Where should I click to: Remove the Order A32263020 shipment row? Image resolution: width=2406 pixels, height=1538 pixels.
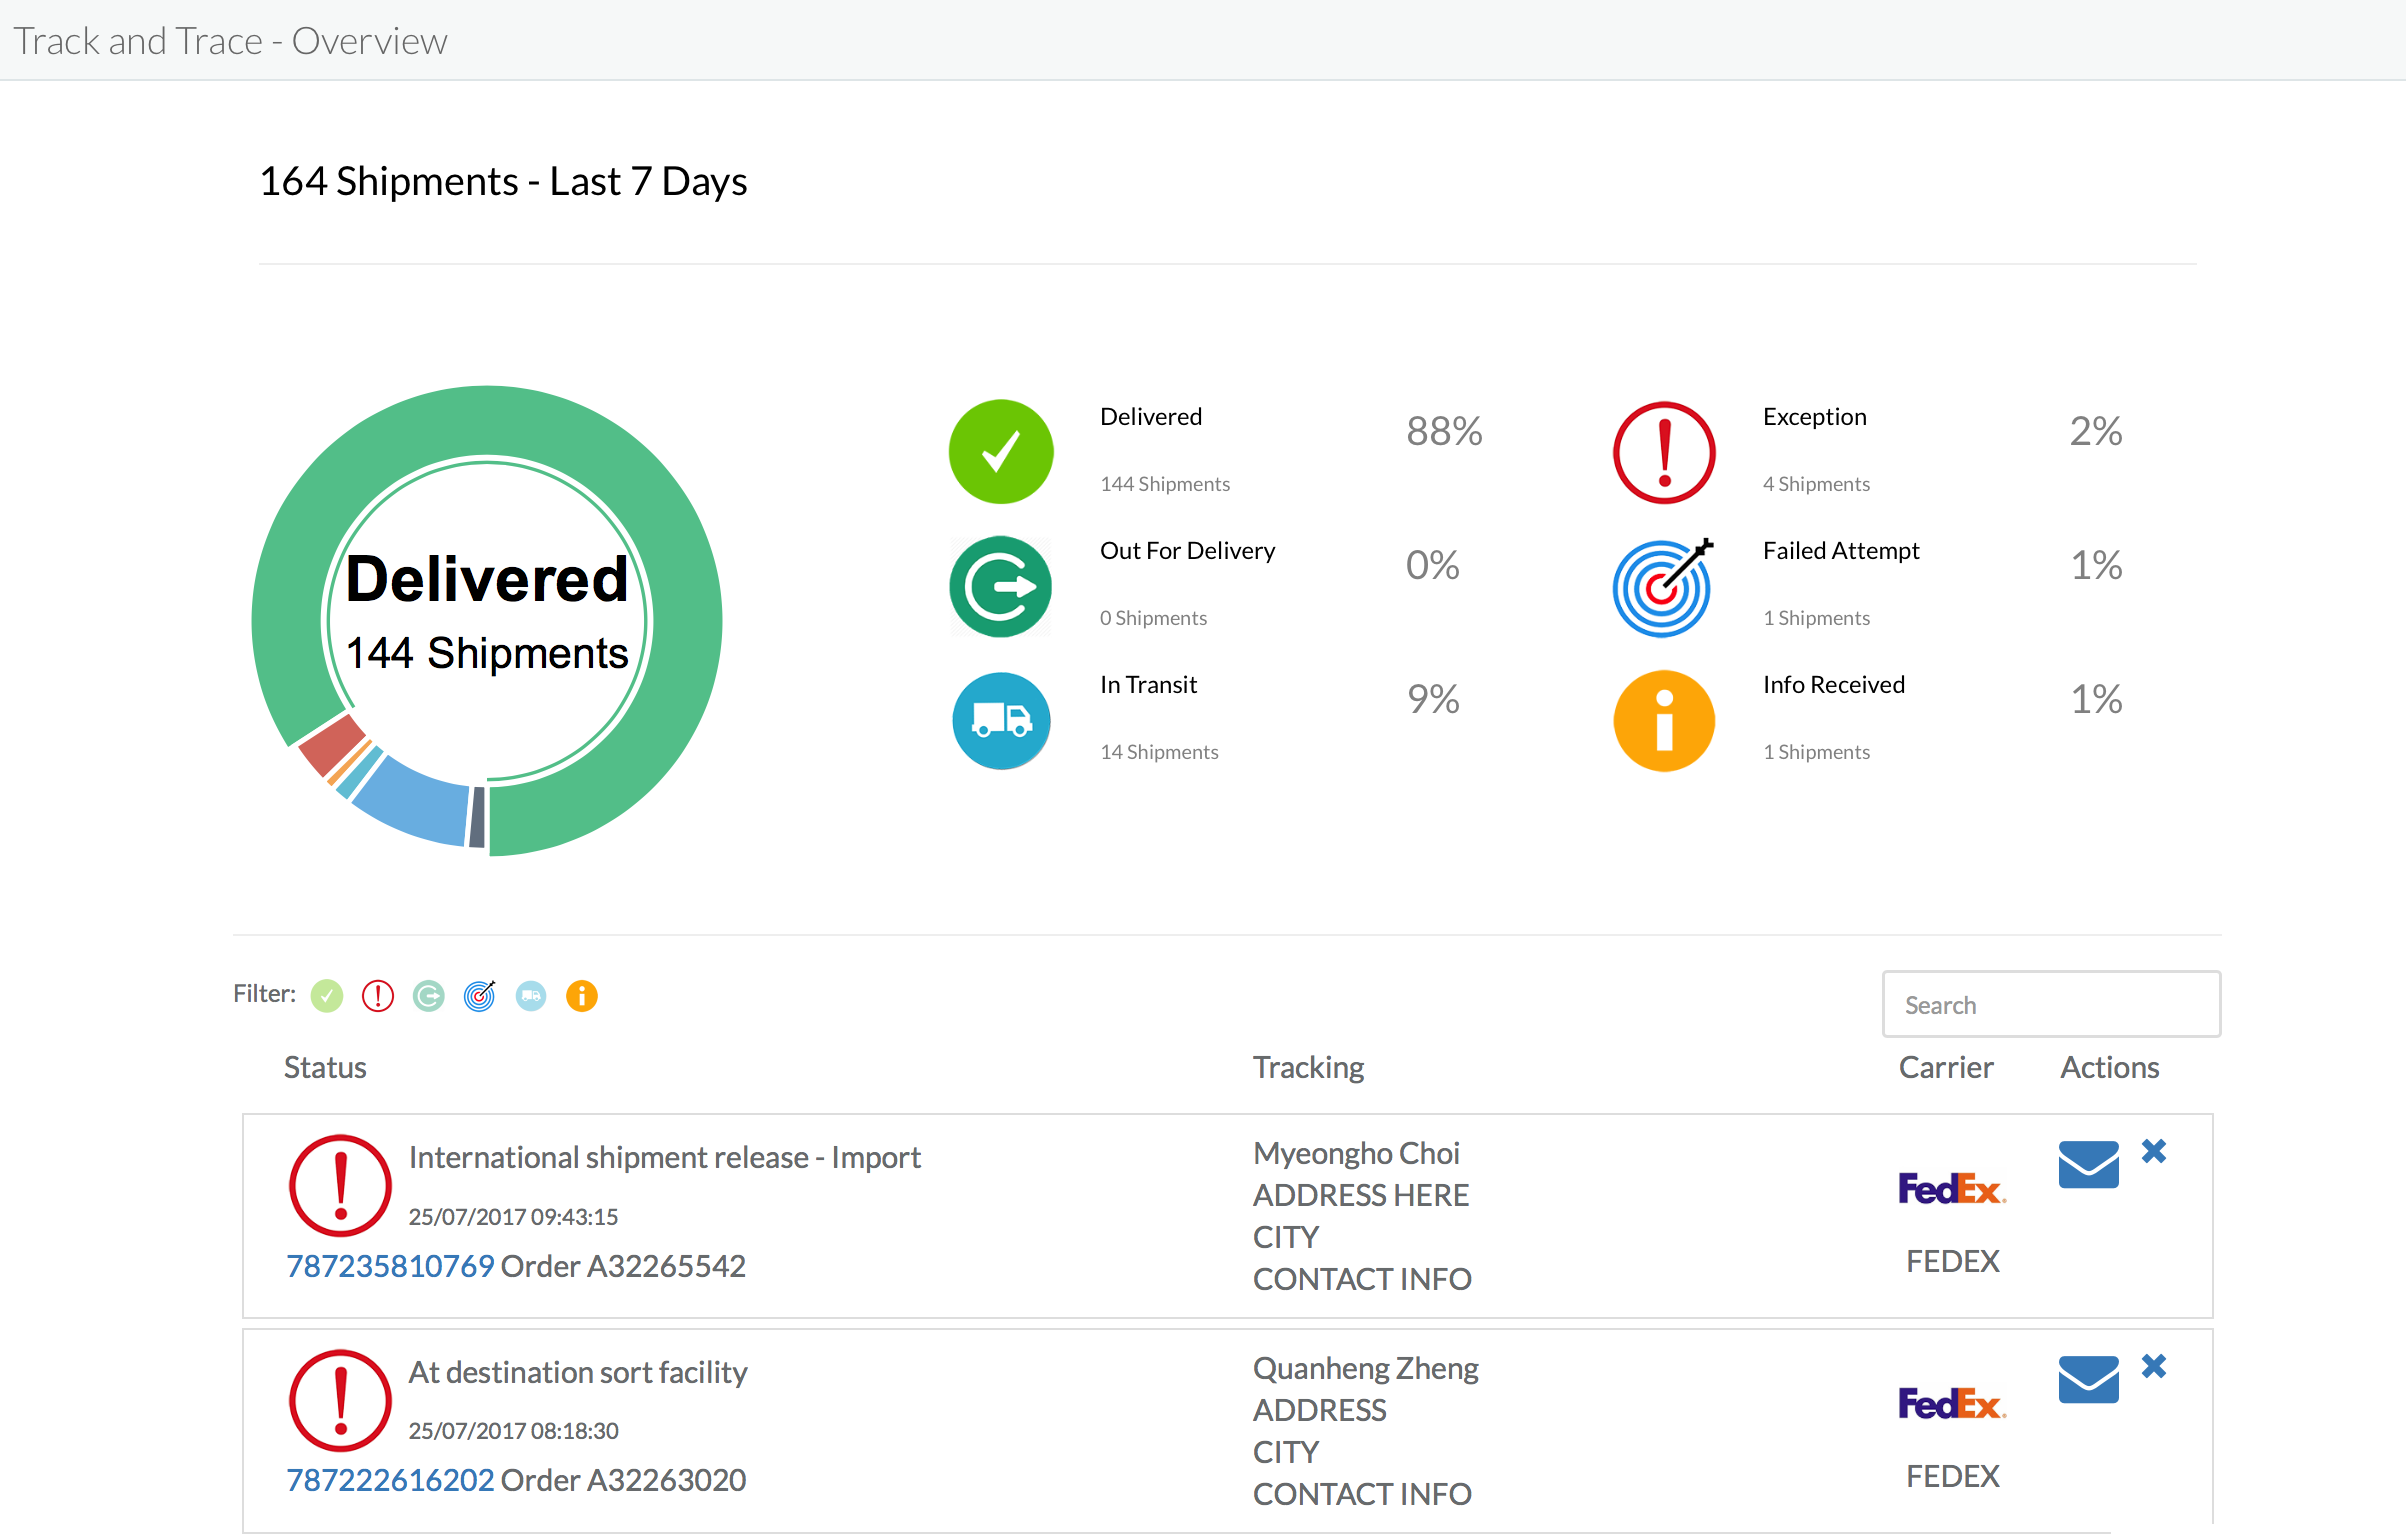[2154, 1366]
